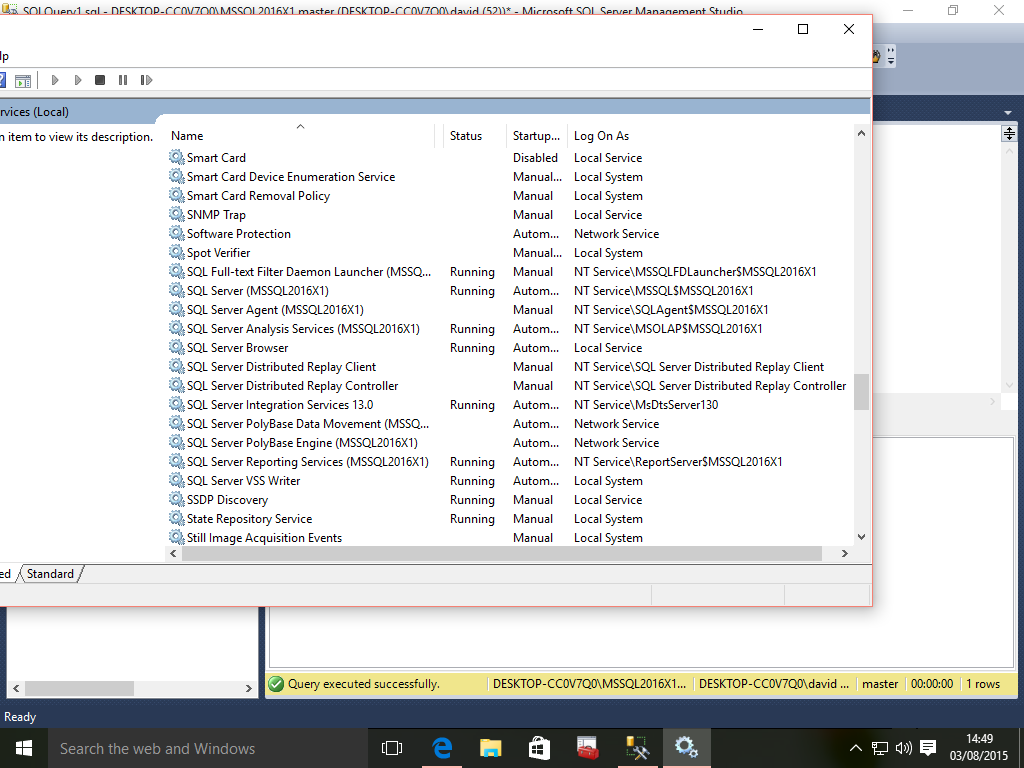Click the Search the web and Windows box
Image resolution: width=1024 pixels, height=768 pixels.
pos(200,748)
